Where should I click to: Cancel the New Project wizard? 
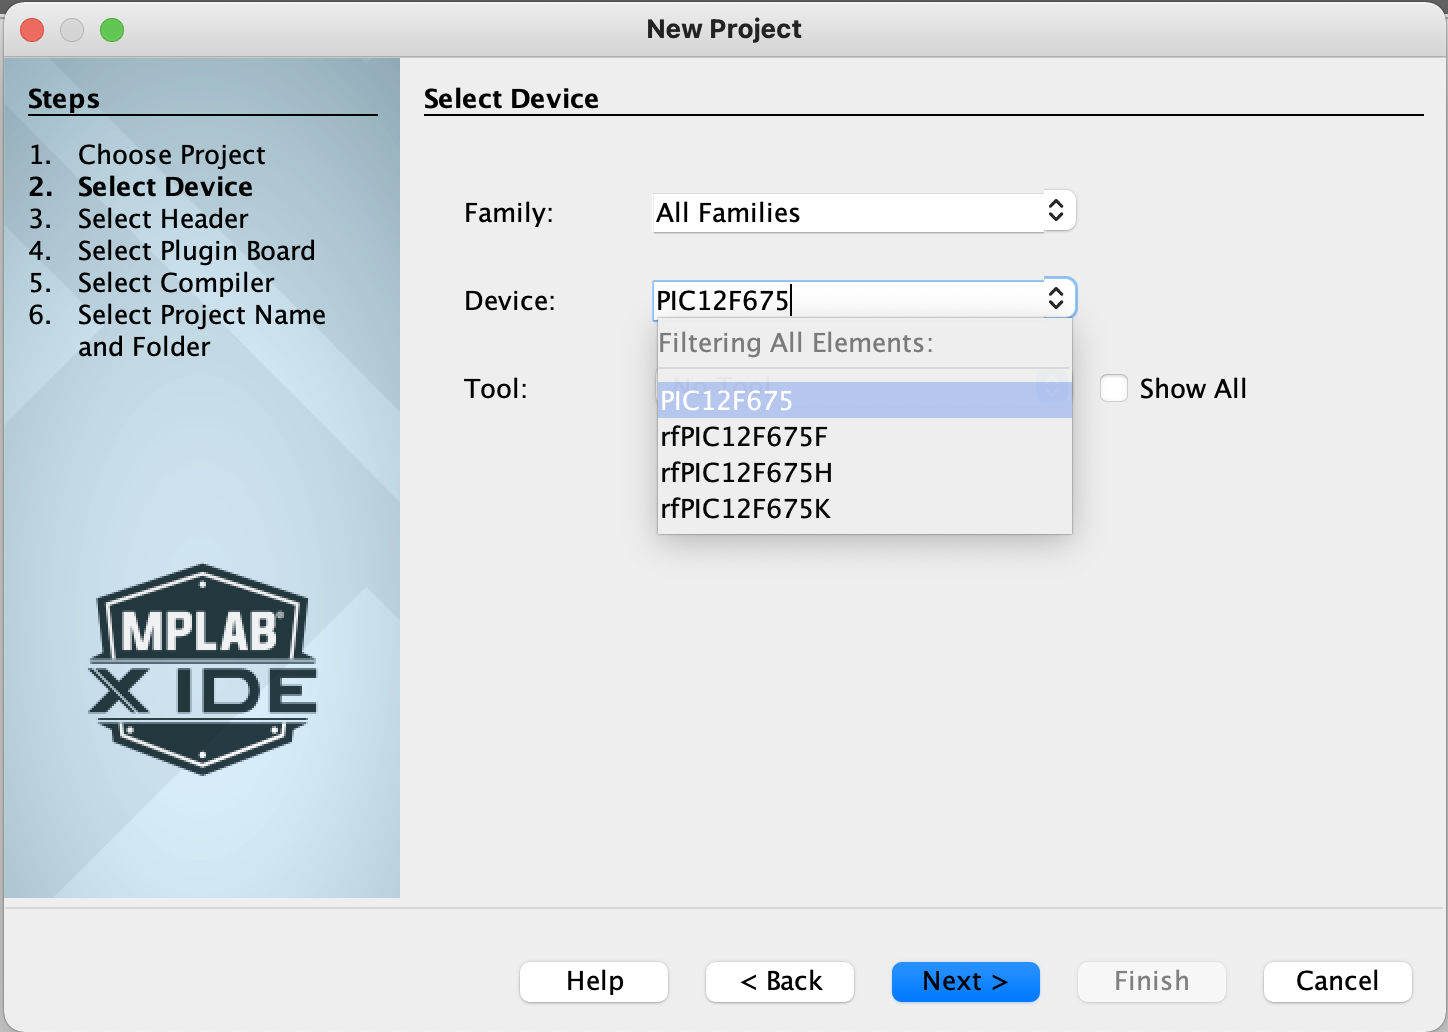coord(1337,981)
